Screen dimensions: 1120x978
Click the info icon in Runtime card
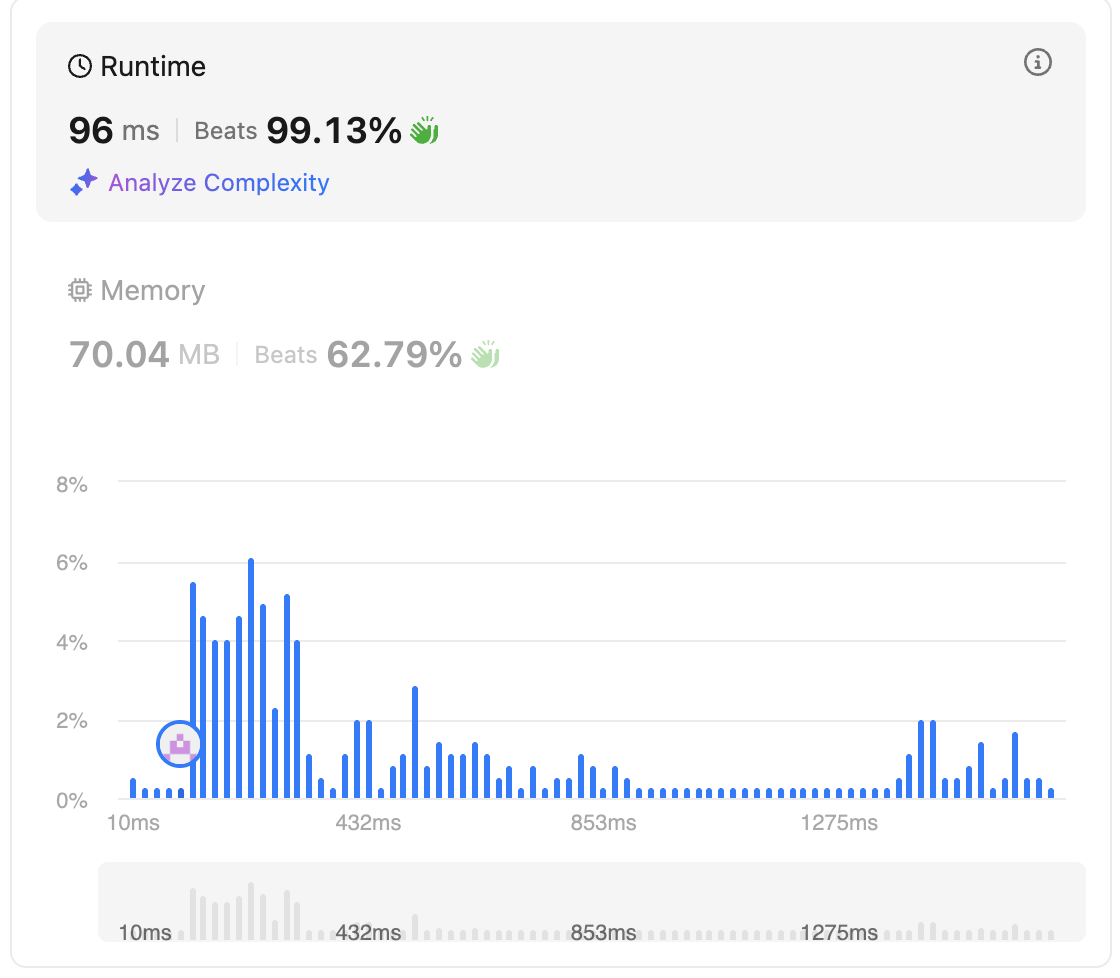tap(1038, 63)
